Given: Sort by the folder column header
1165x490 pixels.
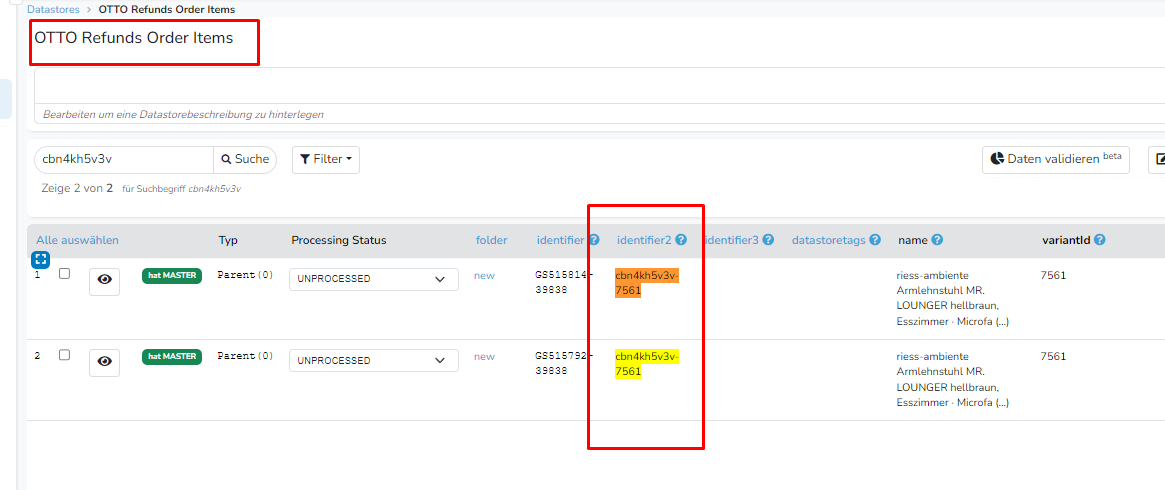Looking at the screenshot, I should pos(491,240).
